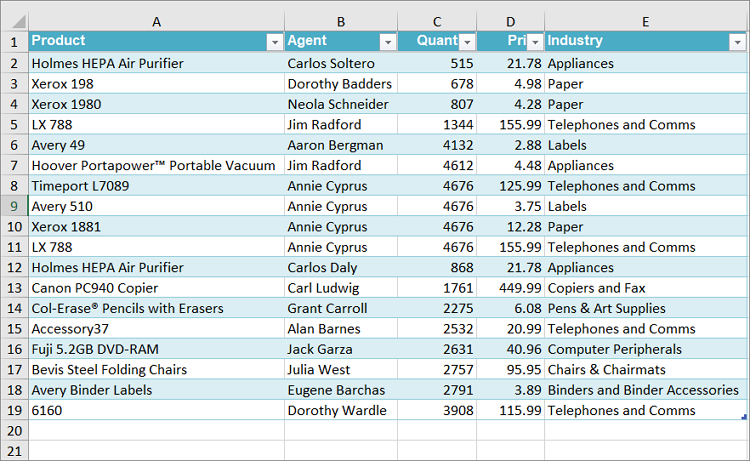Select quantity cell 515
The image size is (750, 461).
click(437, 63)
